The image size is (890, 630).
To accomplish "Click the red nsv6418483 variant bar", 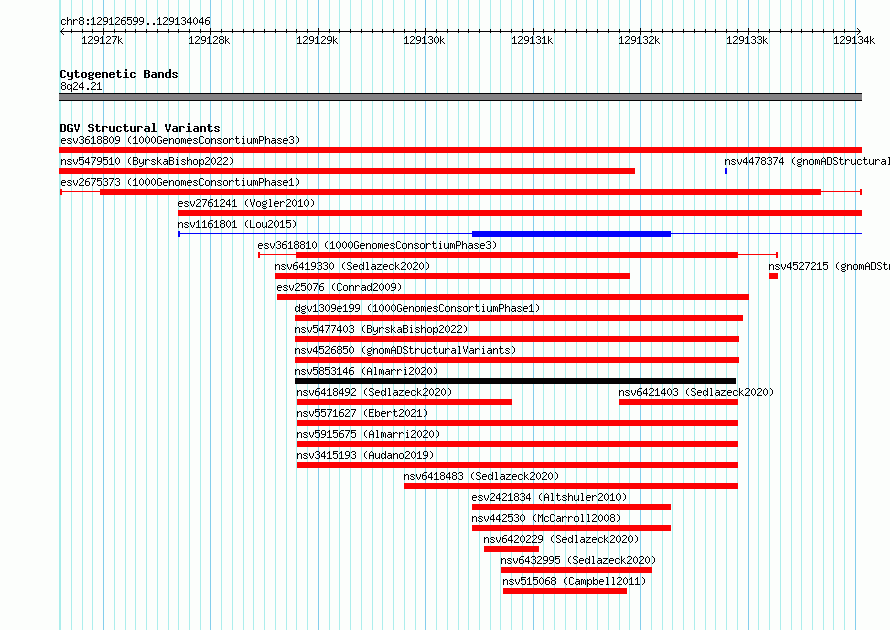I will [571, 486].
